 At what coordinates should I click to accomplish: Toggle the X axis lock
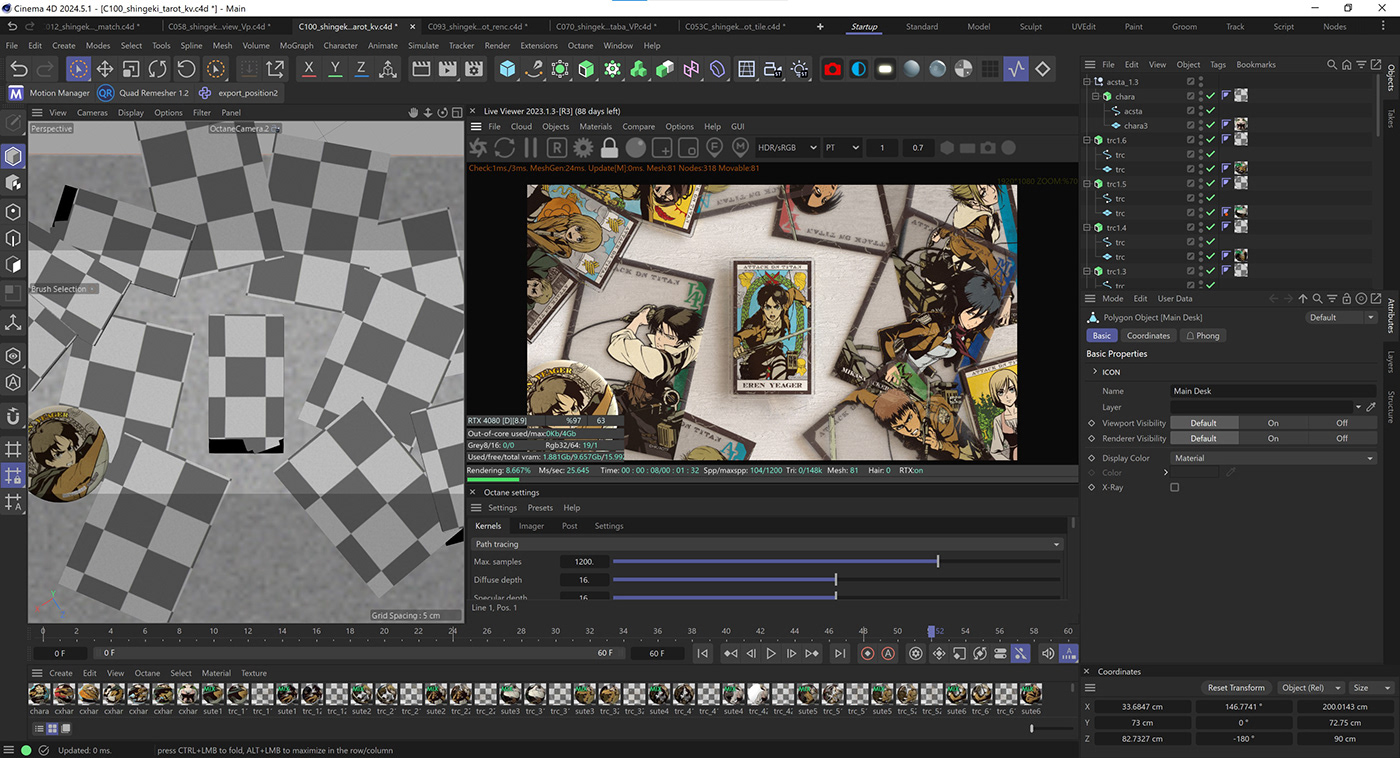click(309, 69)
